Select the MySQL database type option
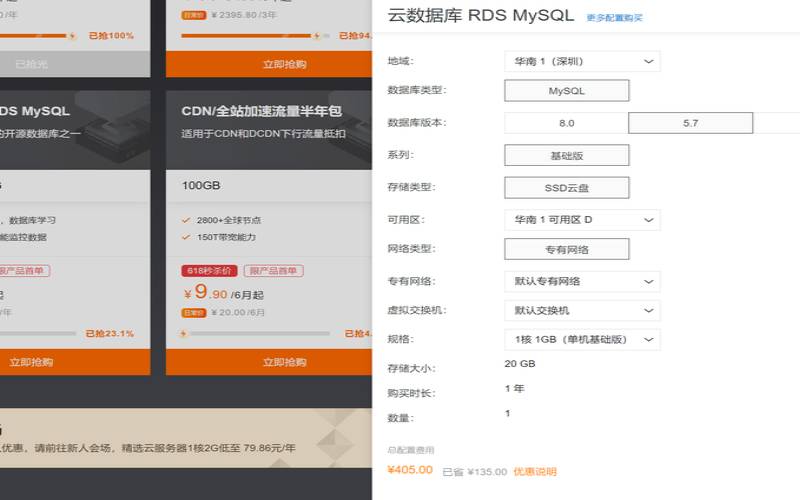The width and height of the screenshot is (800, 500). click(567, 91)
